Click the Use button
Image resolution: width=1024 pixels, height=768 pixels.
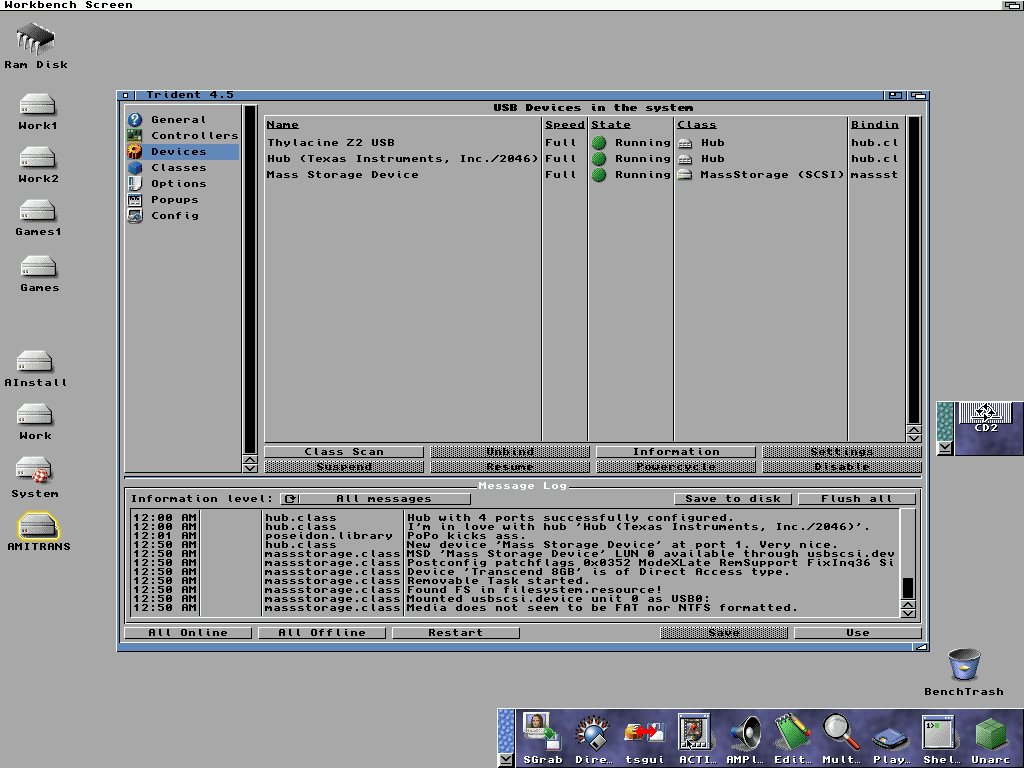(x=857, y=632)
